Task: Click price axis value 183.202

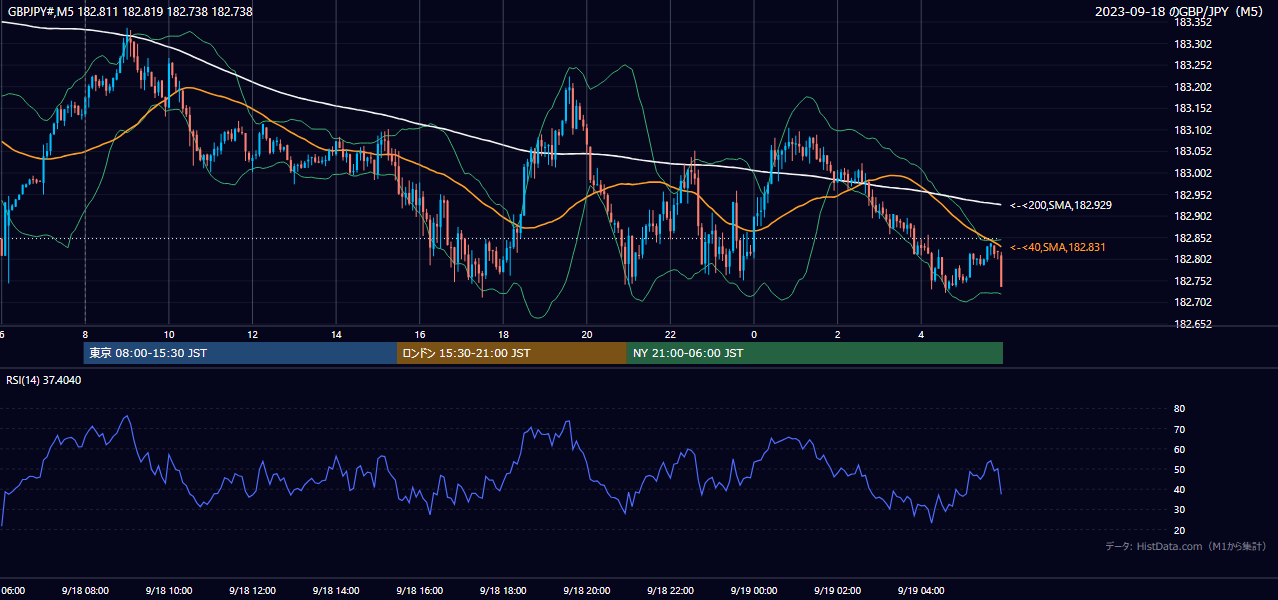Action: 1192,87
